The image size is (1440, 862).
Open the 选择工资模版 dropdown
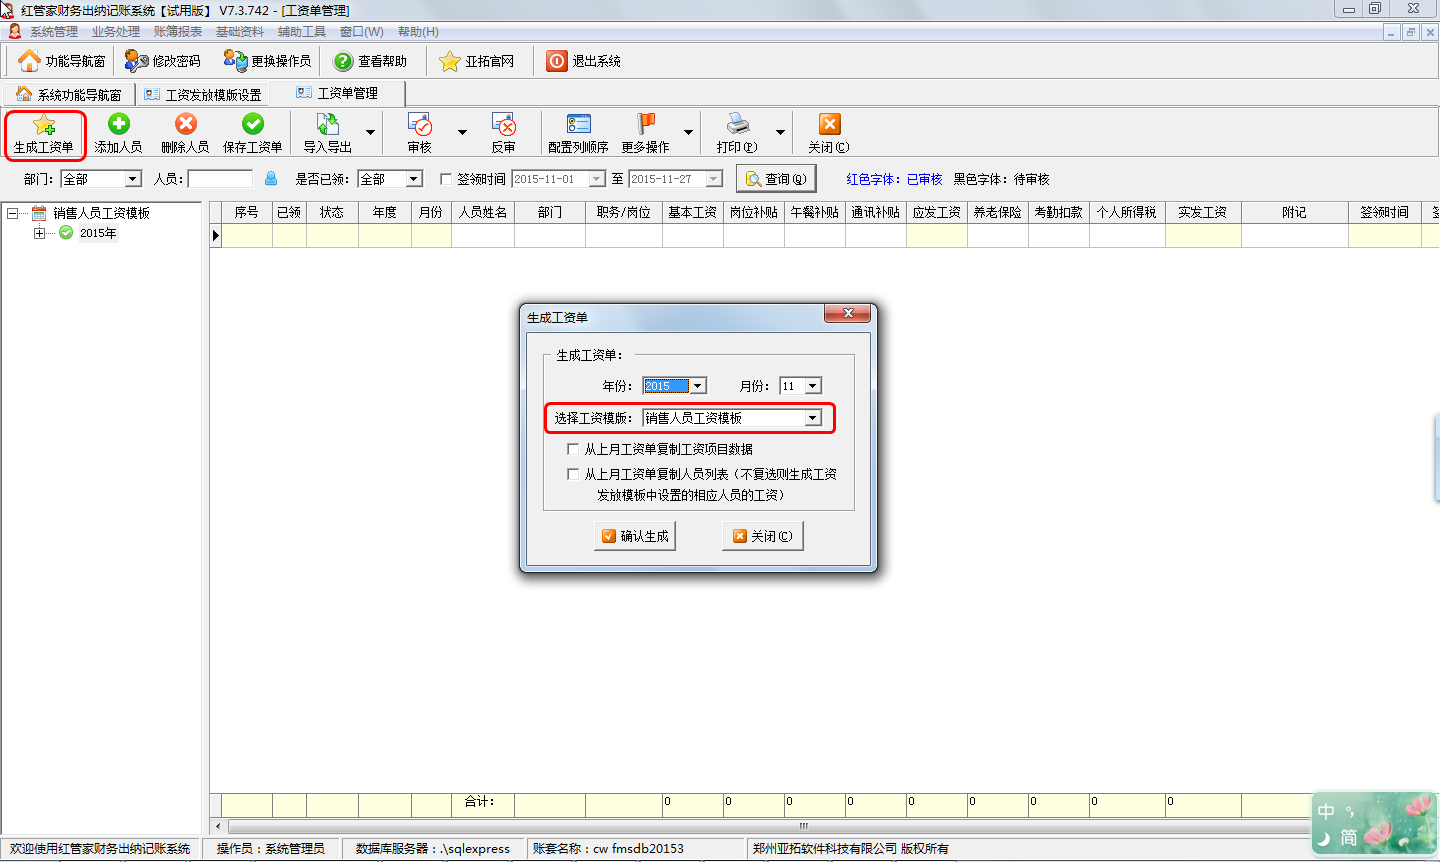(x=813, y=418)
